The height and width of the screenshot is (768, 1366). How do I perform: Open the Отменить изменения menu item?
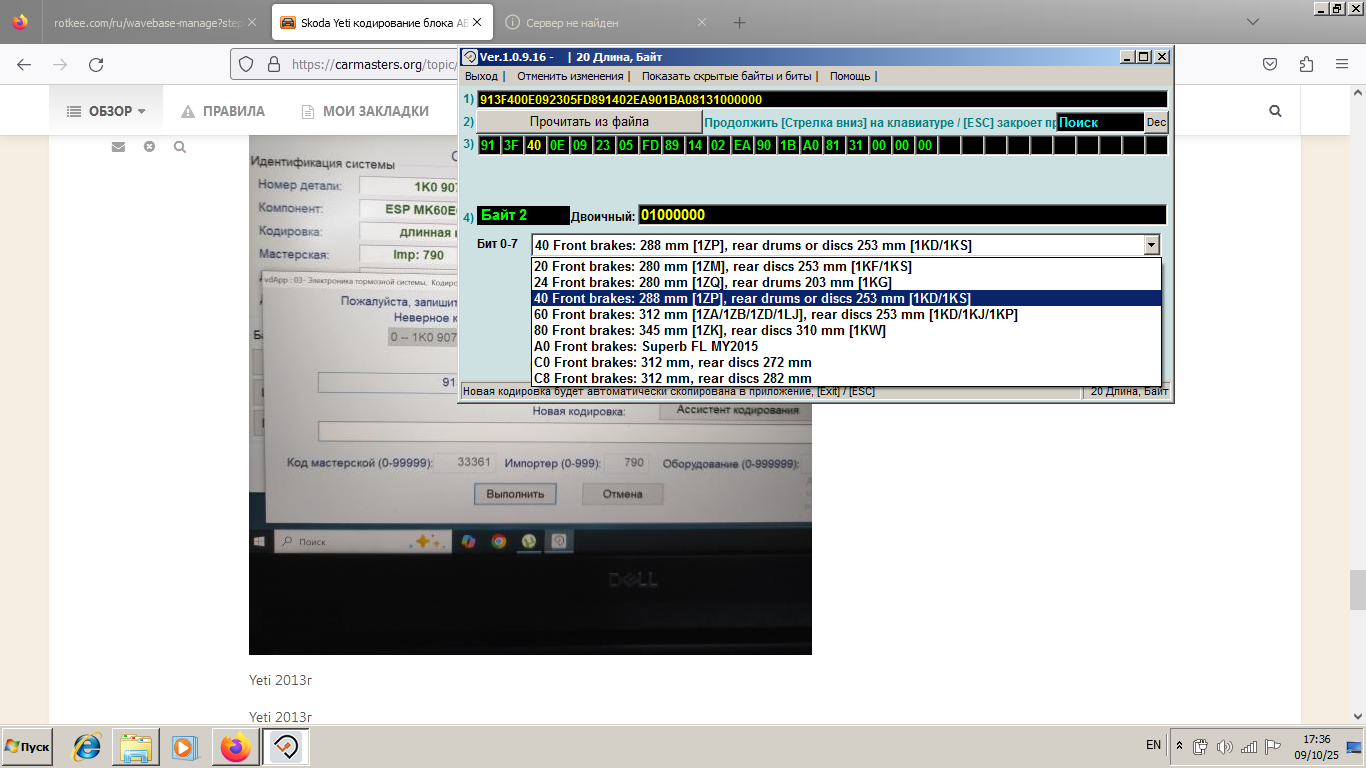(570, 76)
